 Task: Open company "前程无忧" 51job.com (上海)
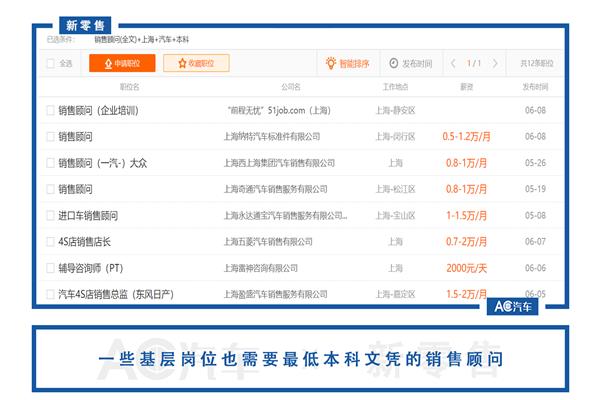pos(279,111)
